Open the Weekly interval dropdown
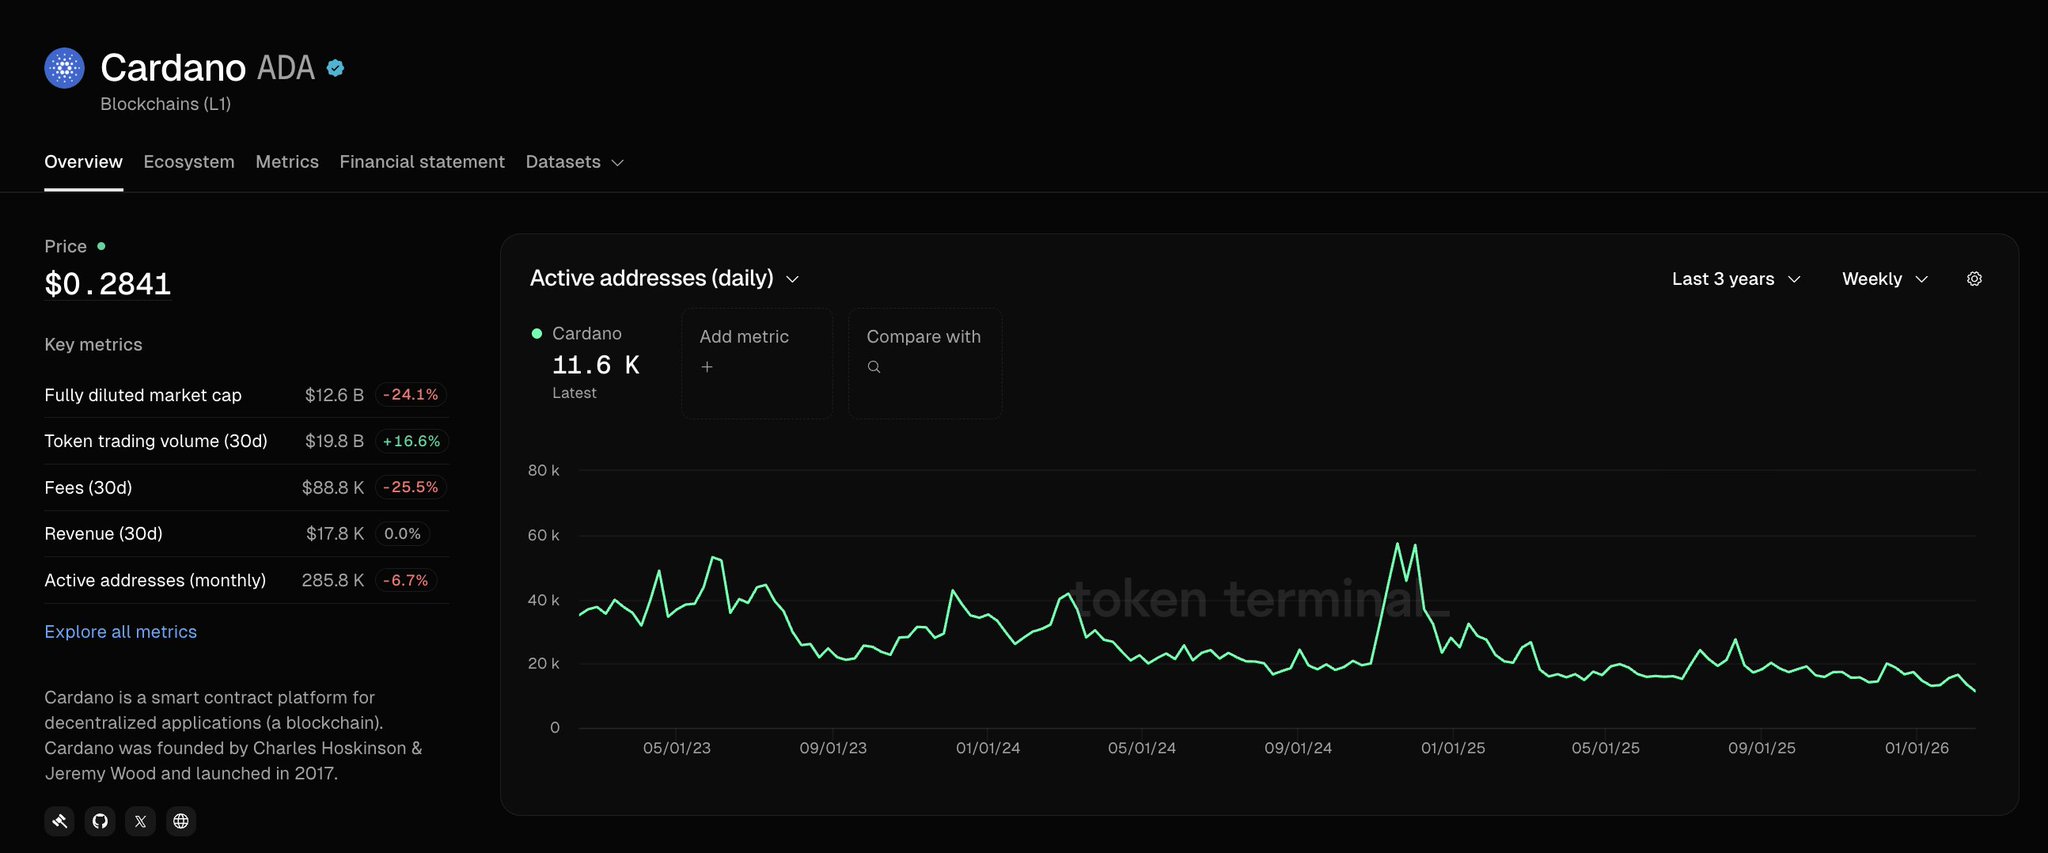The height and width of the screenshot is (853, 2048). tap(1884, 279)
